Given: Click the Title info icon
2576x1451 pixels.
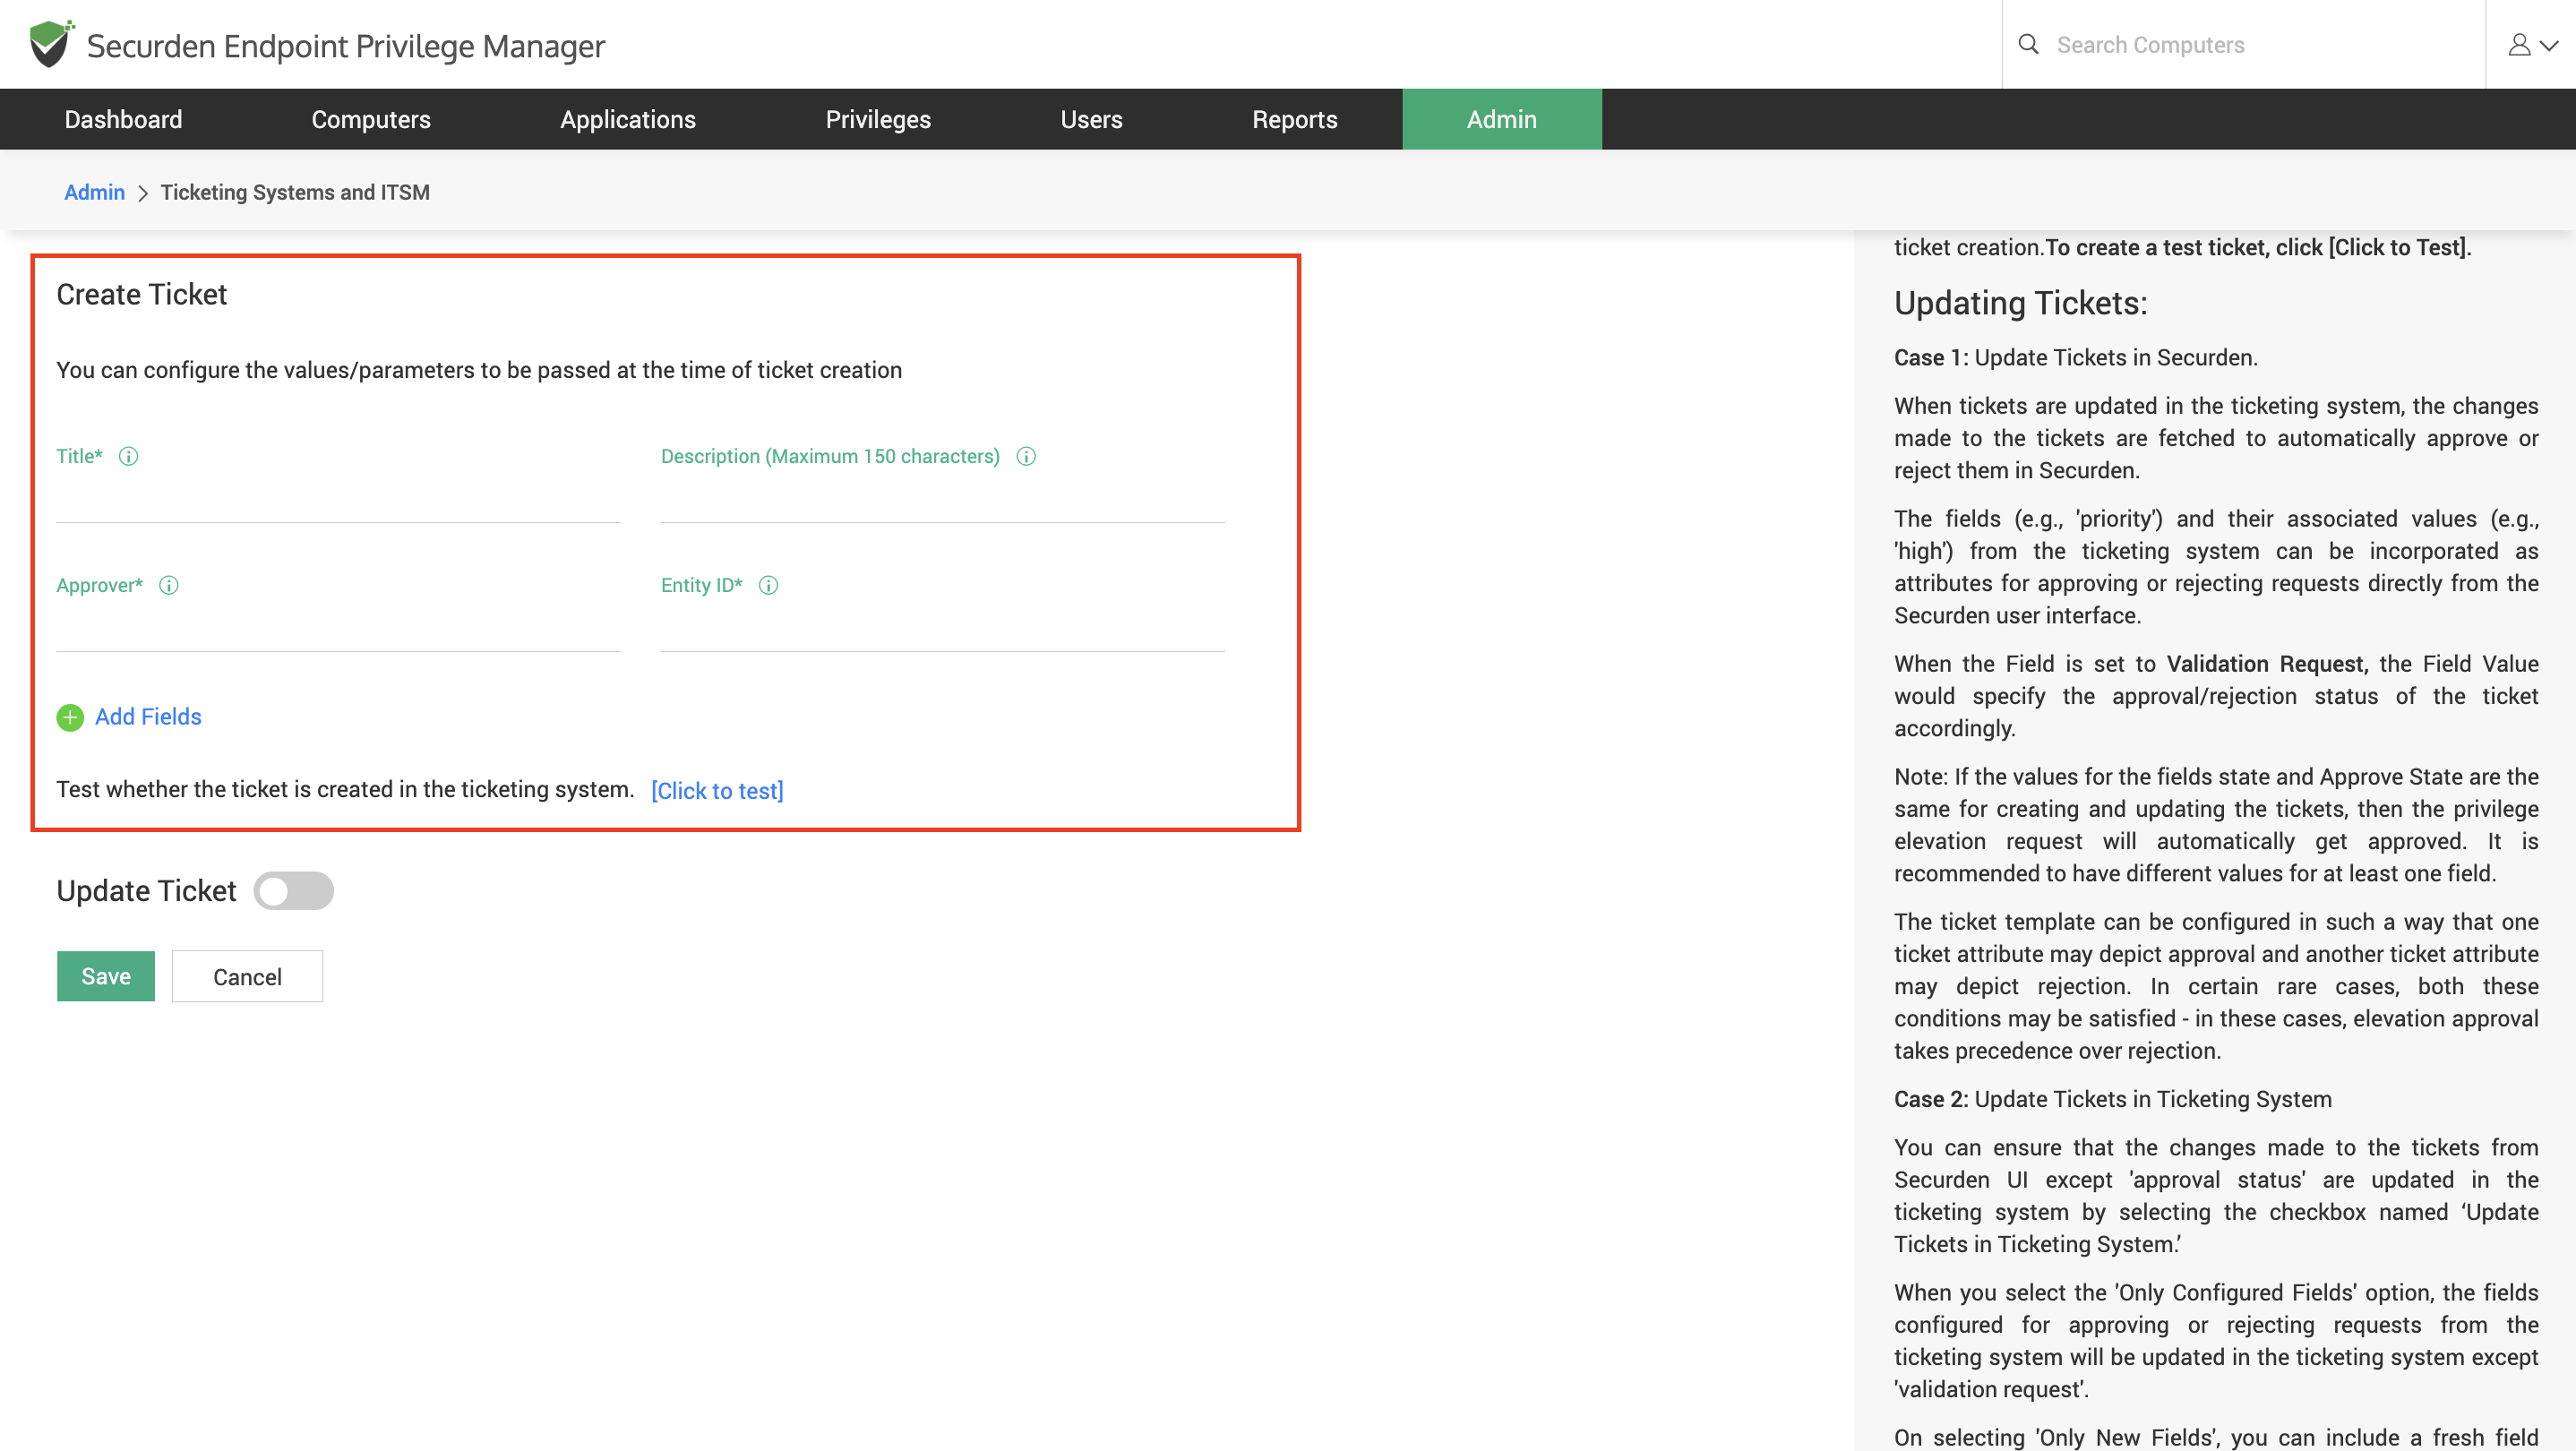Looking at the screenshot, I should pos(128,456).
